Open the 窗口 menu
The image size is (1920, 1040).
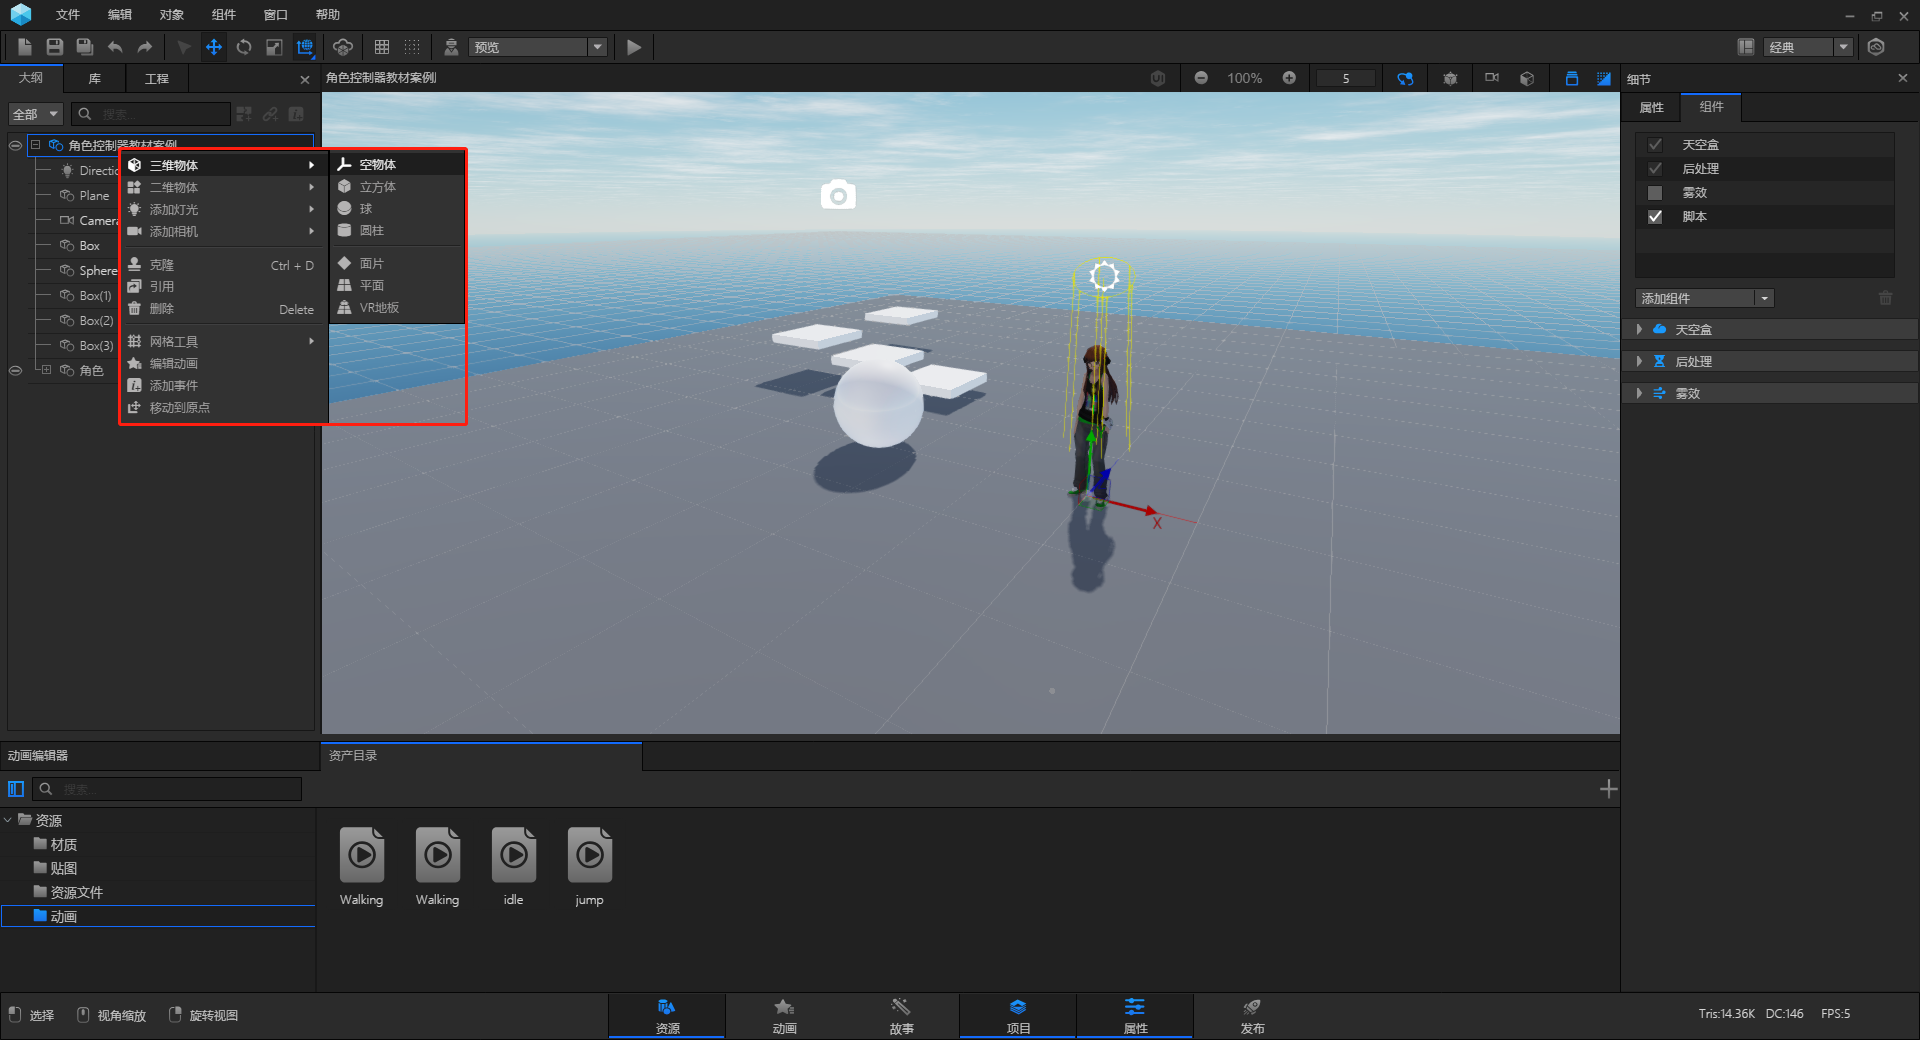point(276,15)
